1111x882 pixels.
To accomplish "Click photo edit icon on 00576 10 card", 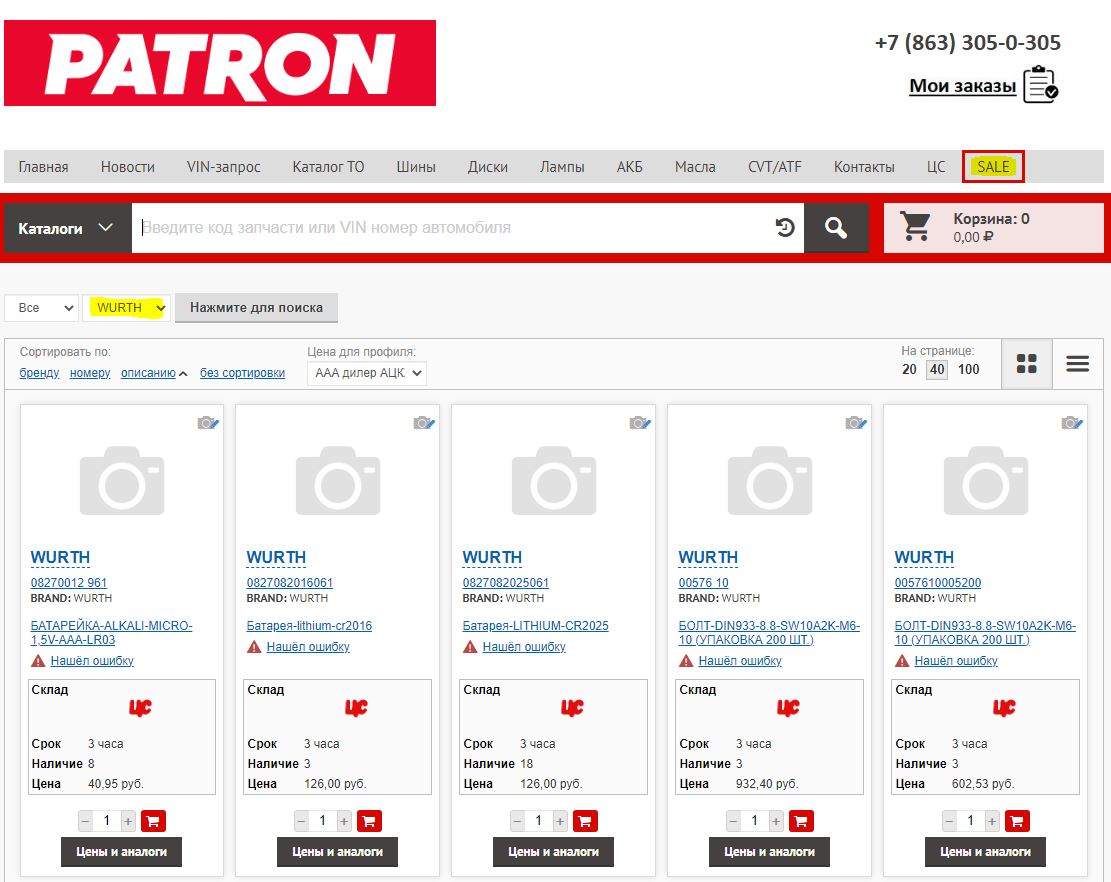I will 857,423.
